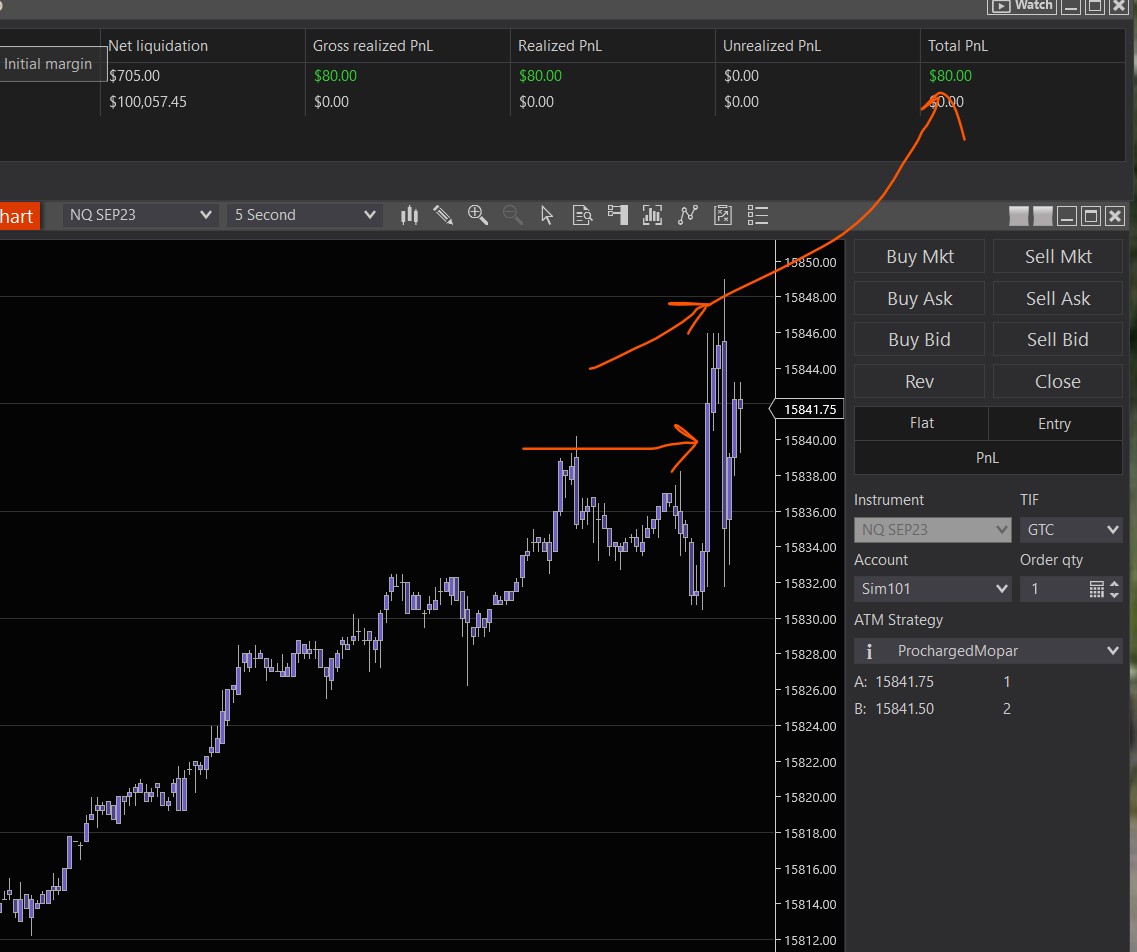Click the B: 15841.50 bid row
Screen dimensions: 1137x952
coord(933,708)
